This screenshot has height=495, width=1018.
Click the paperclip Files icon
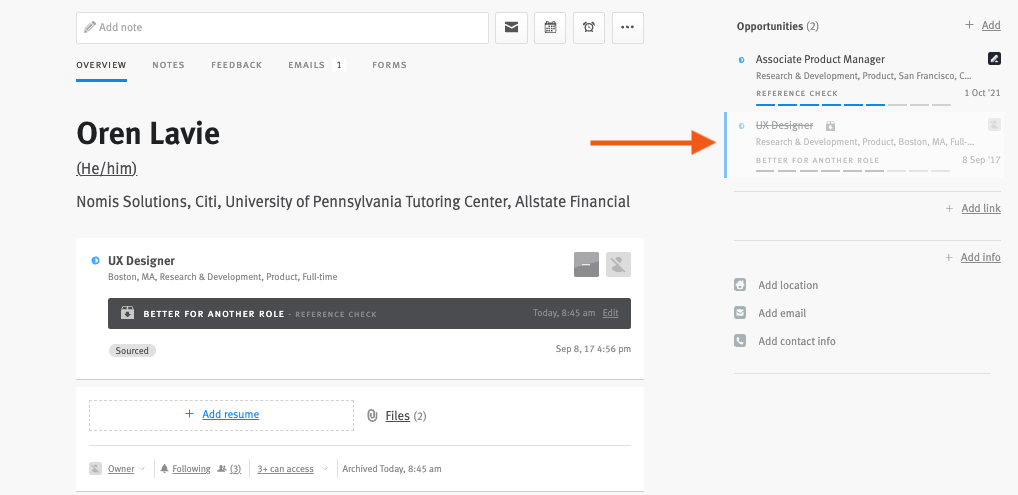click(372, 415)
